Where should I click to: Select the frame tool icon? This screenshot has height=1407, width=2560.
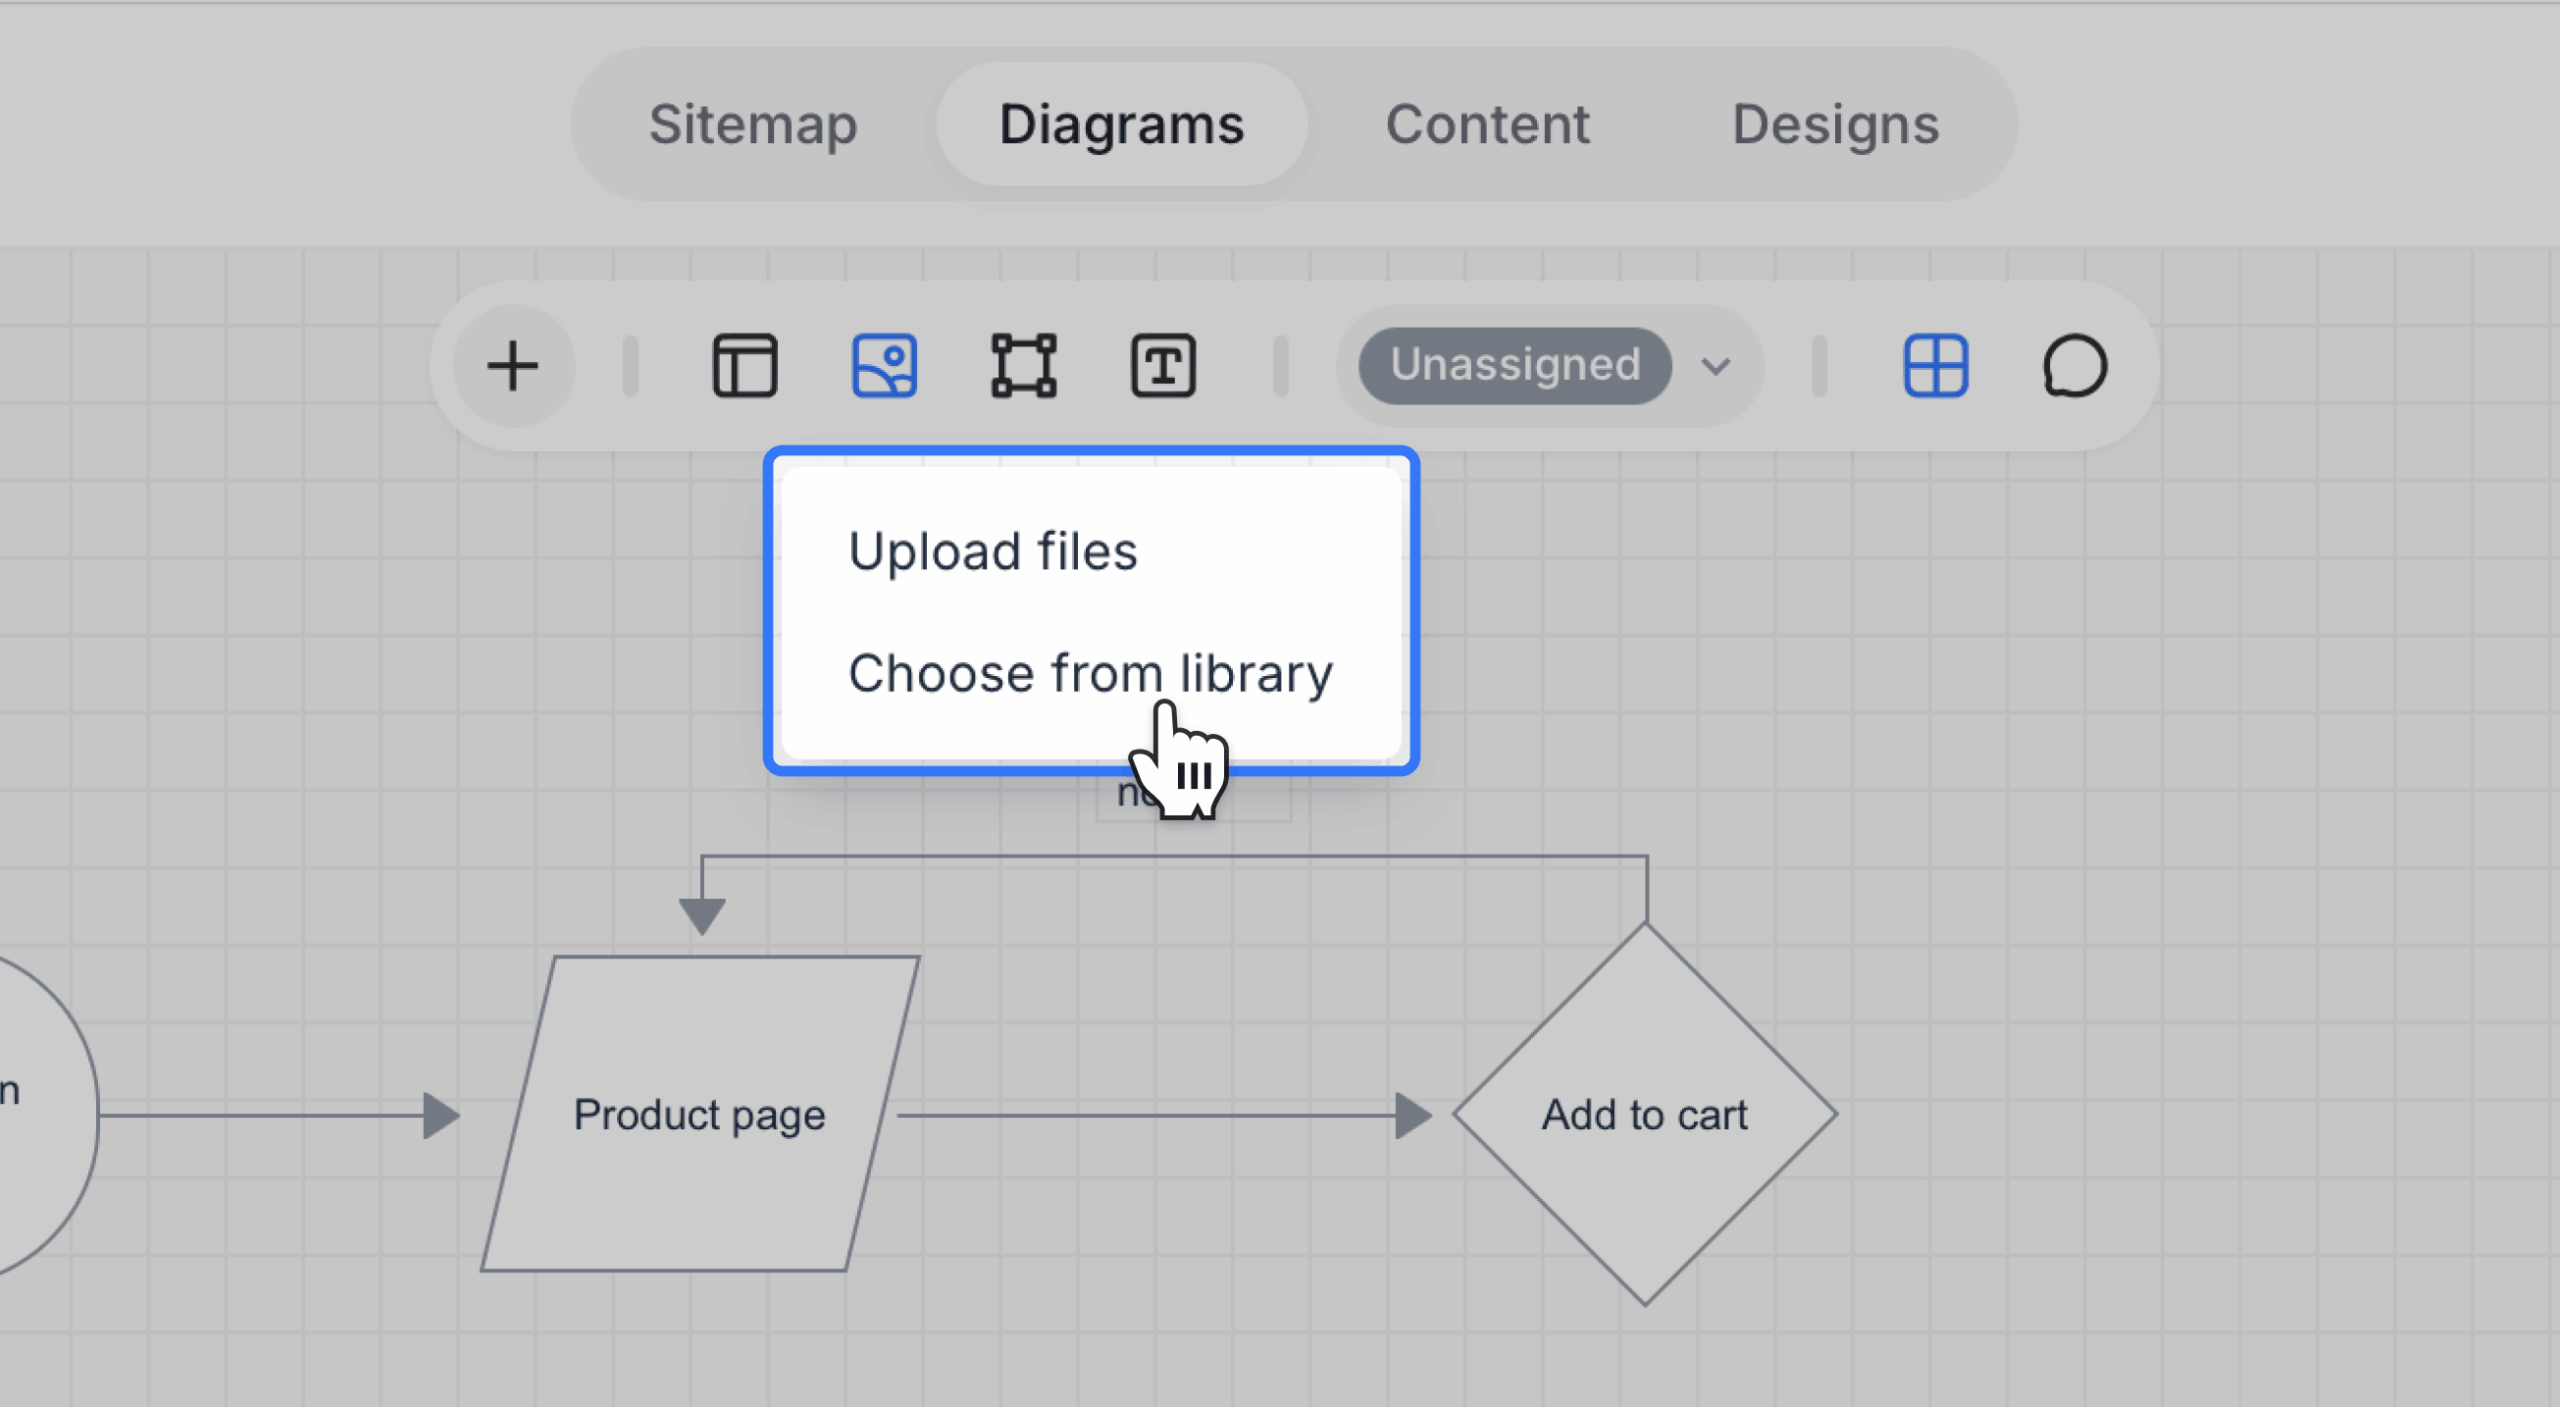coord(1023,366)
